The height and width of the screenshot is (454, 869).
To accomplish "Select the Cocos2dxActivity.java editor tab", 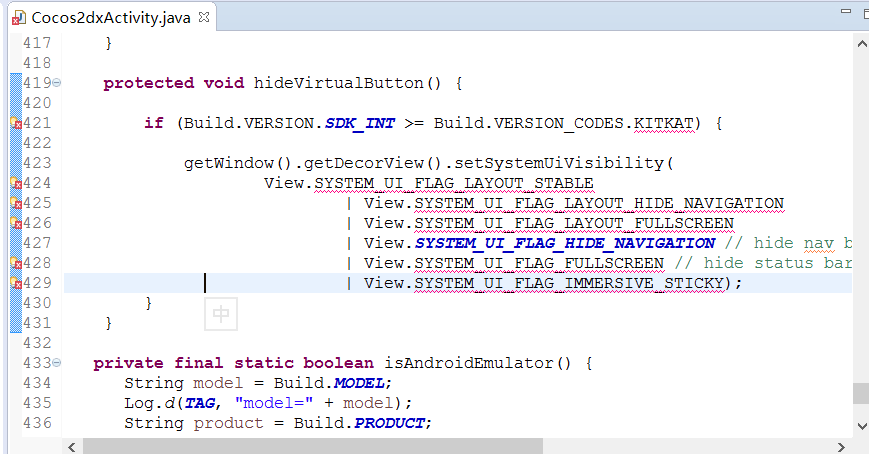I will pyautogui.click(x=111, y=18).
